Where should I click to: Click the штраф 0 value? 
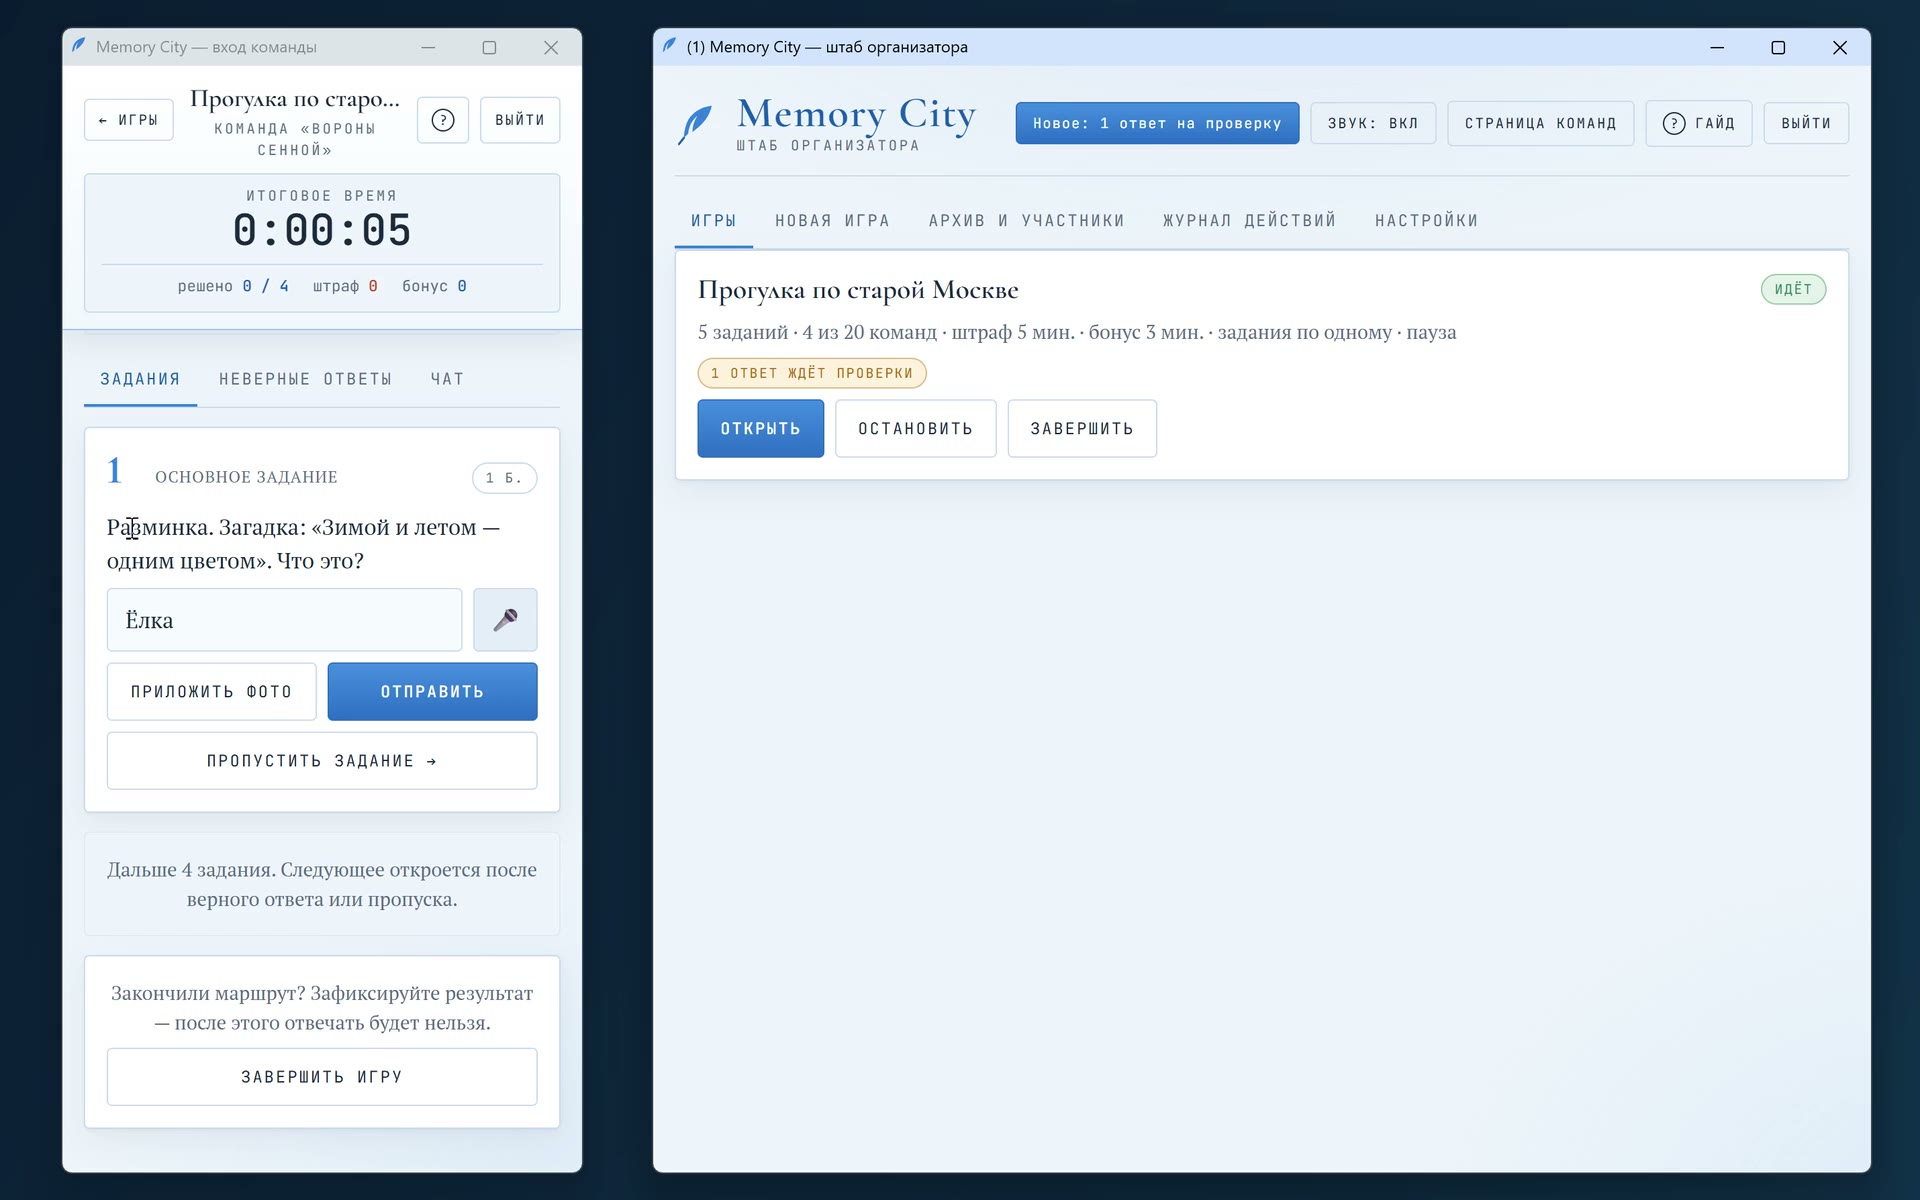(345, 287)
